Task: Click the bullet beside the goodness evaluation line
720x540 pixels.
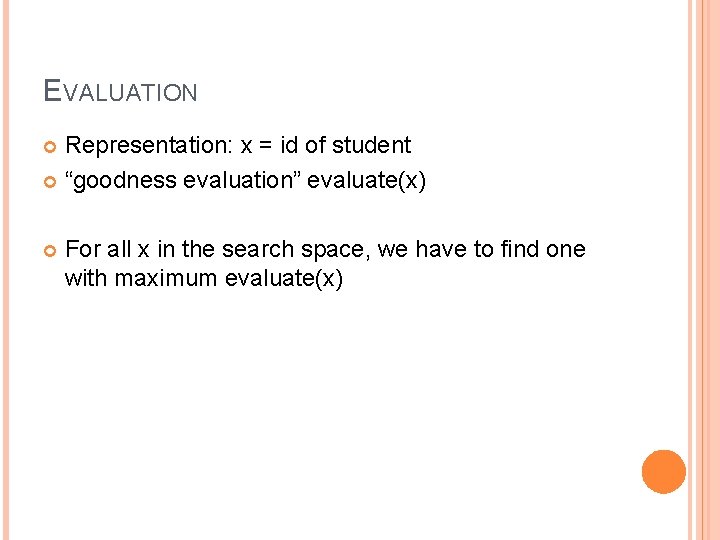Action: click(x=50, y=182)
